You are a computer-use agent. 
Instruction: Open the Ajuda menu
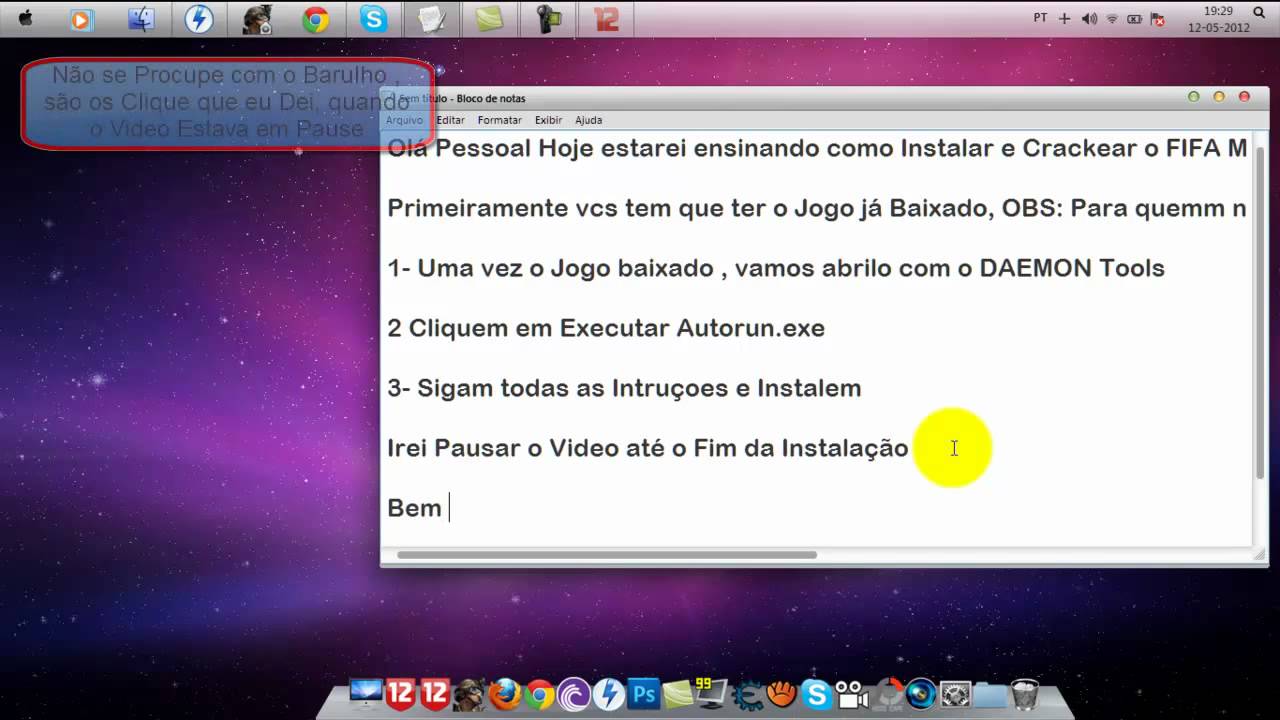588,120
